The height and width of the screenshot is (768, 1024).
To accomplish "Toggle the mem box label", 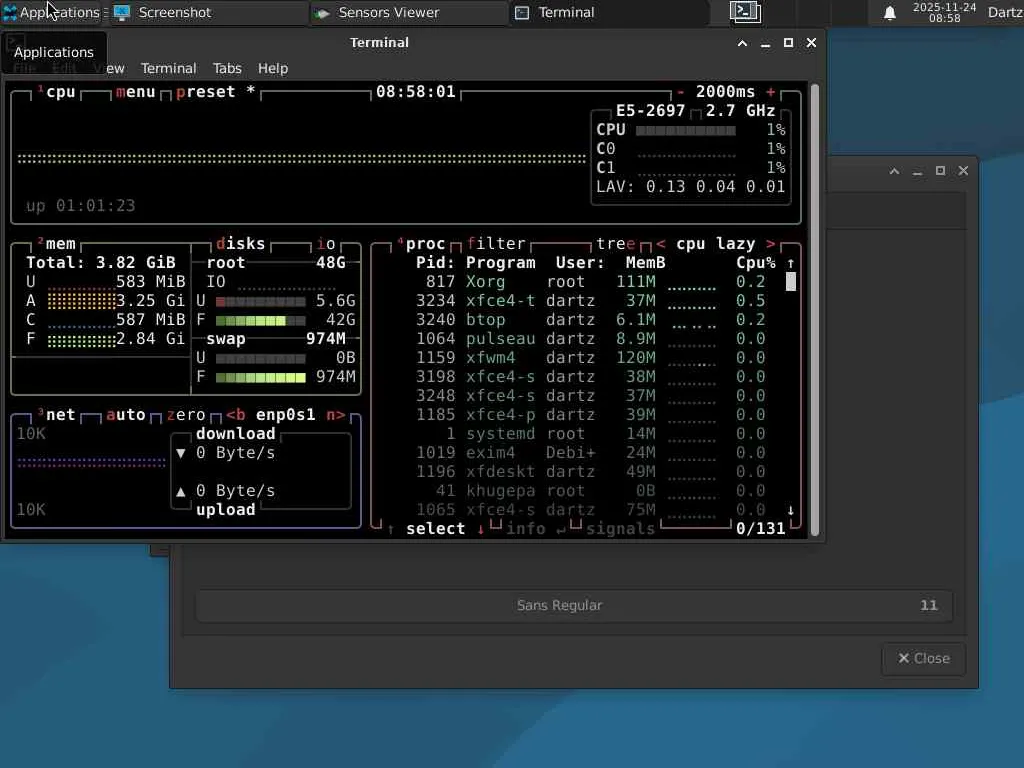I will click(x=56, y=244).
